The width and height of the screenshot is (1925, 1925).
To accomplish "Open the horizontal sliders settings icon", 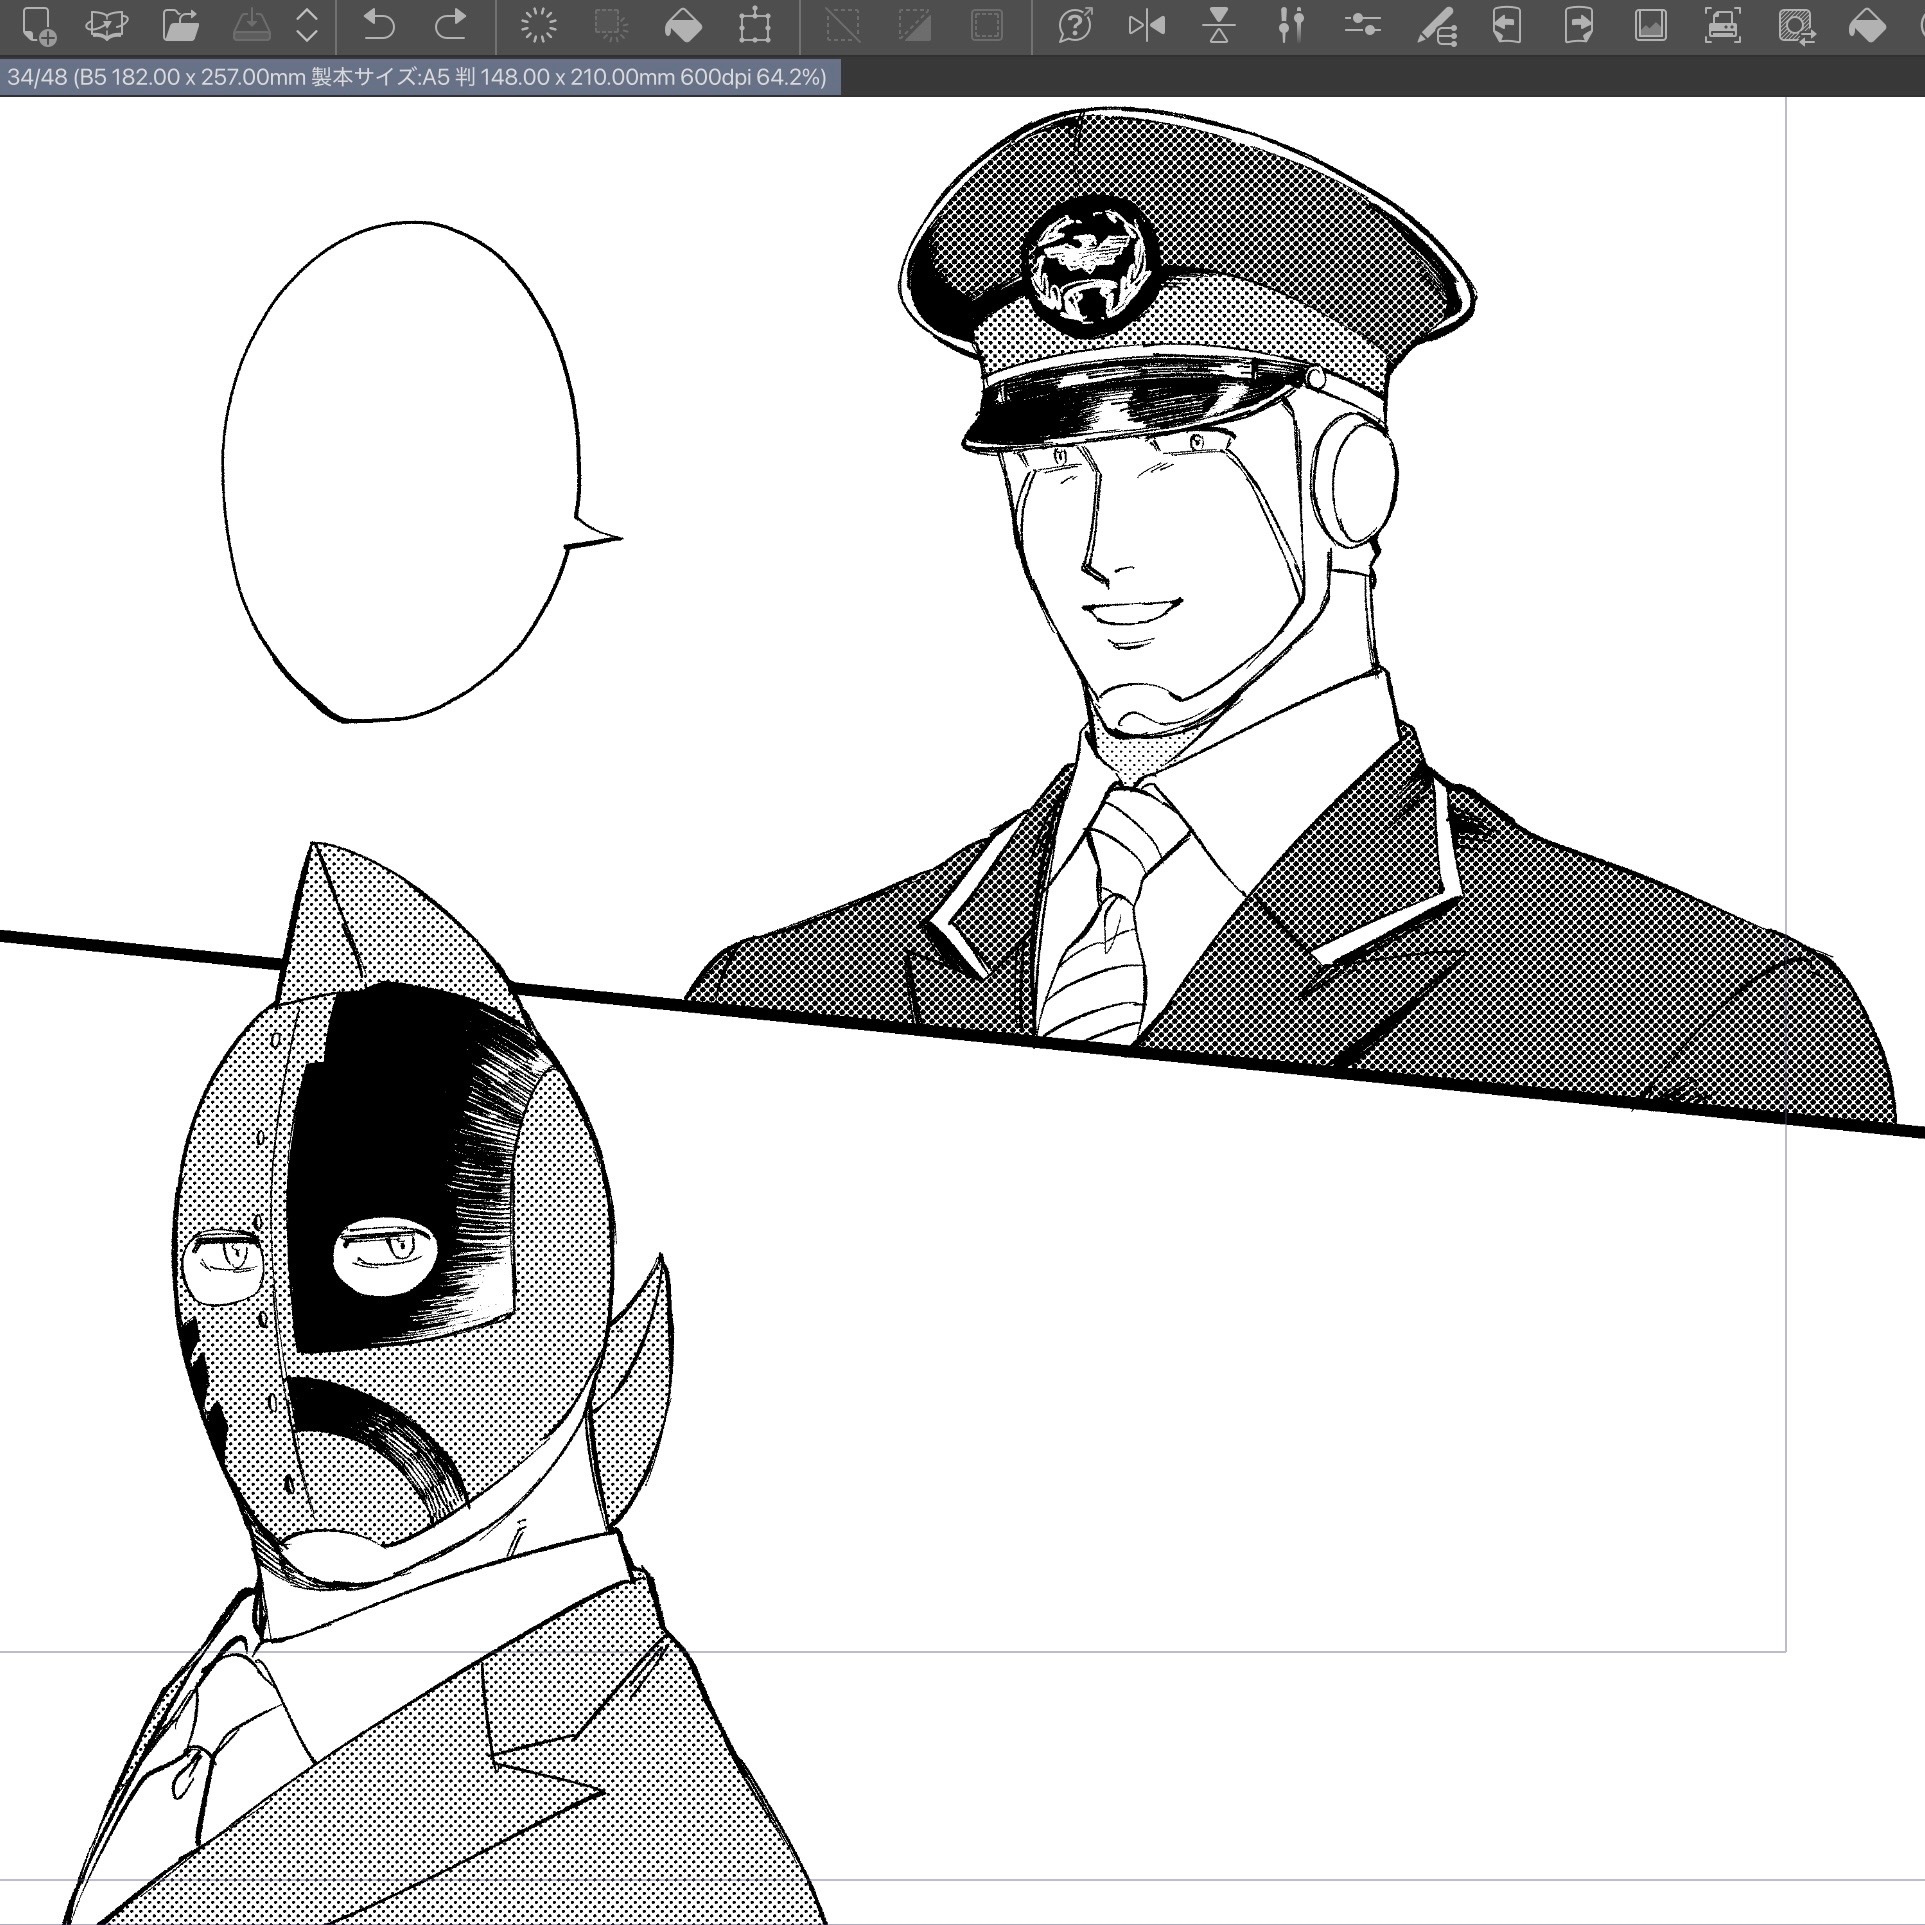I will coord(1363,26).
